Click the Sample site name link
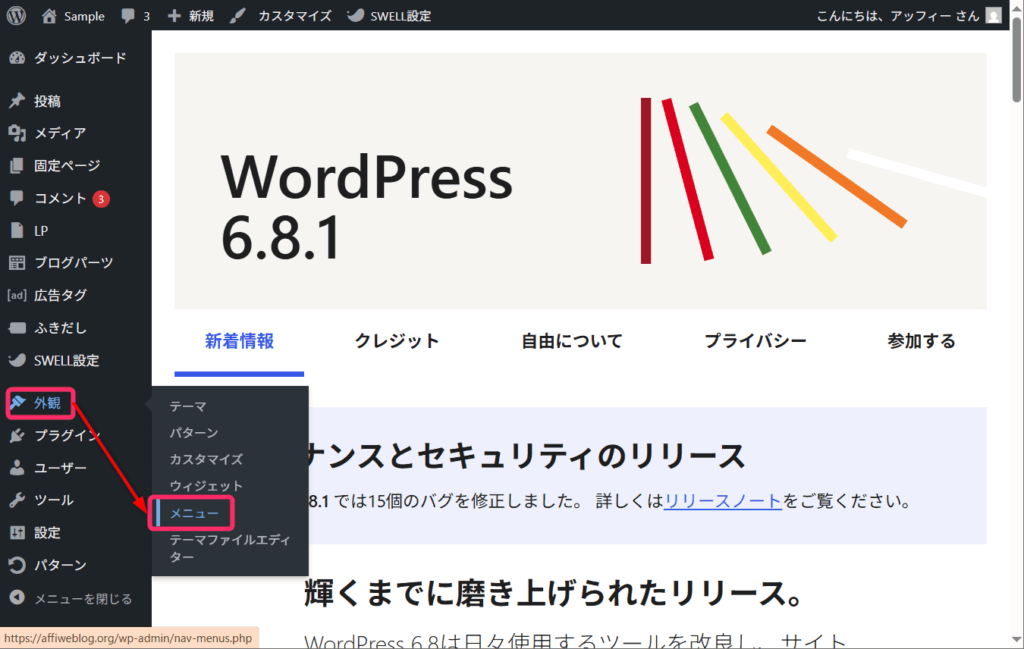 click(84, 16)
